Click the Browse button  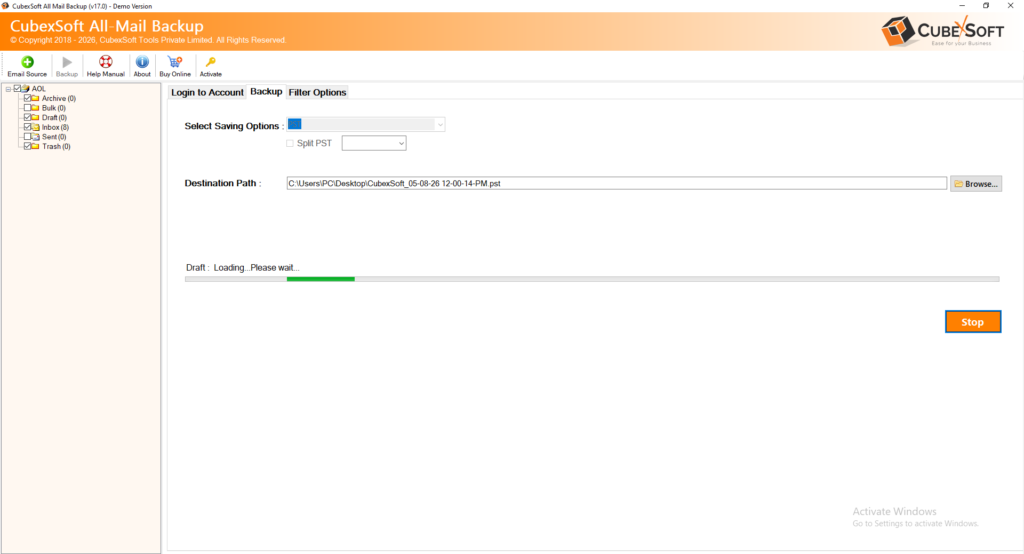coord(976,184)
